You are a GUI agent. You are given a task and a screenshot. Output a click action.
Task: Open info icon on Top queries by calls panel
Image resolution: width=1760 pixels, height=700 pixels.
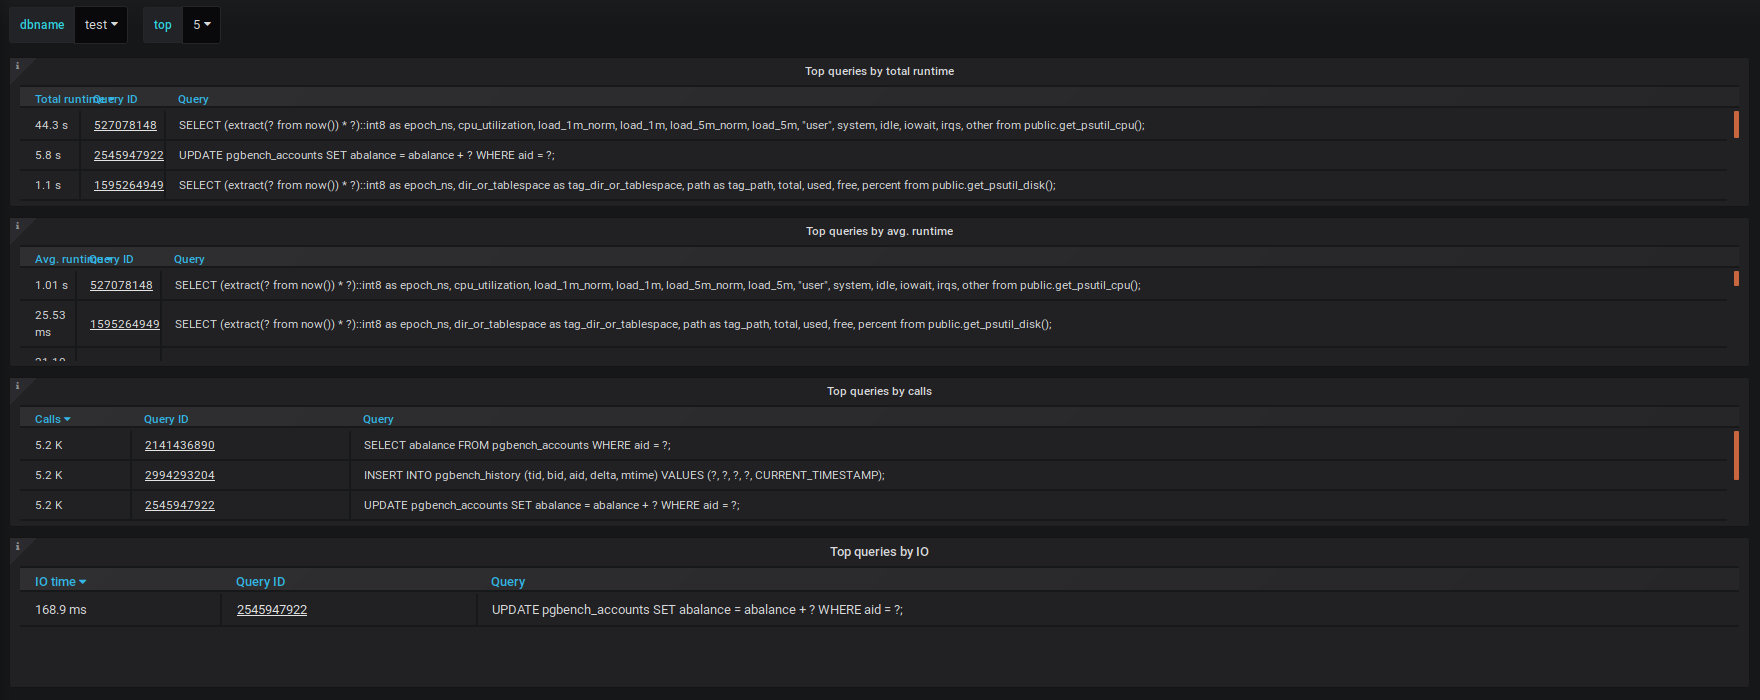tap(17, 386)
